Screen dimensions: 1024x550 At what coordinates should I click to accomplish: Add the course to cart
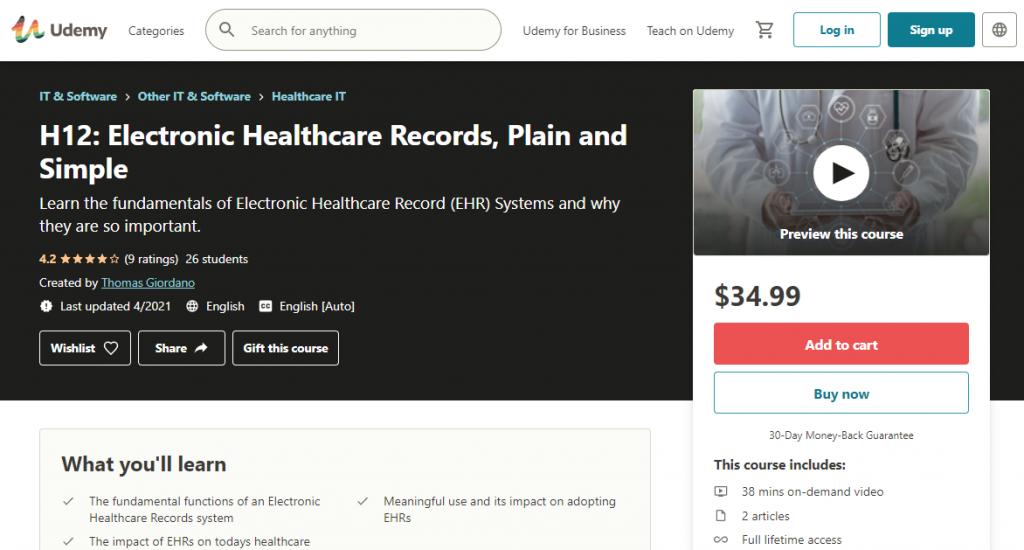(x=841, y=344)
